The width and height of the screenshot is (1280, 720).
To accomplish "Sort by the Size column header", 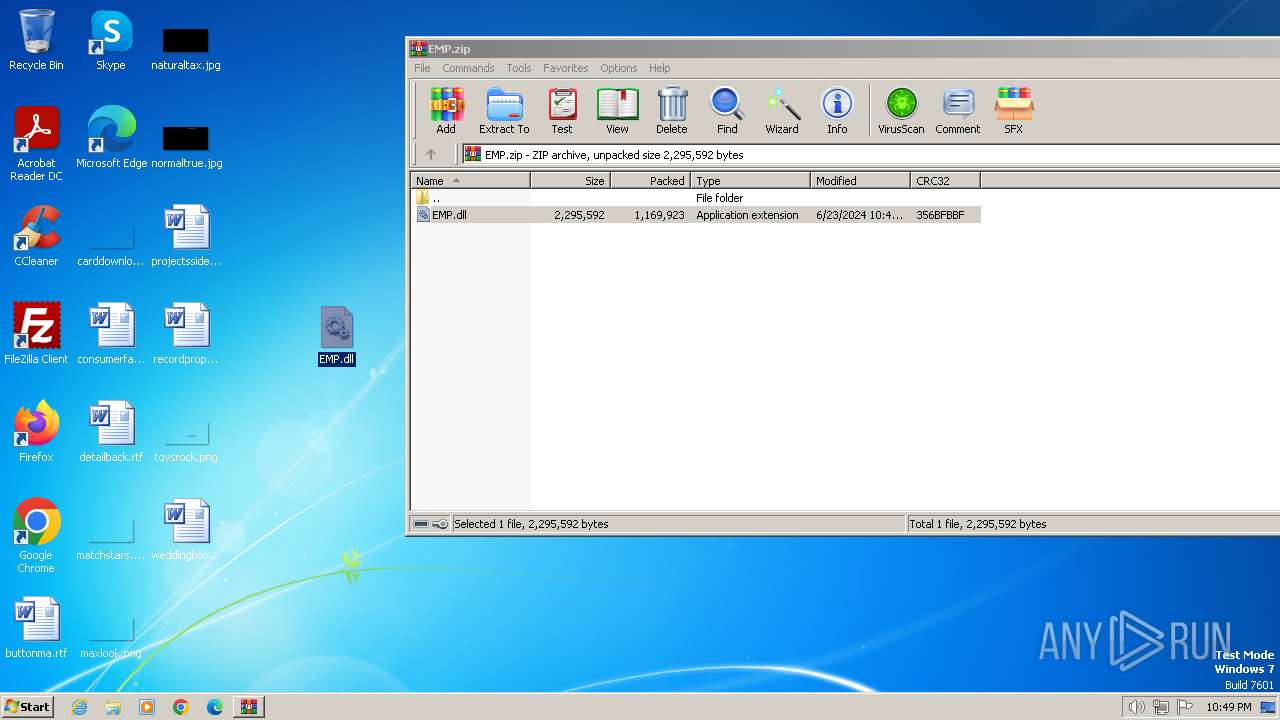I will click(x=570, y=181).
